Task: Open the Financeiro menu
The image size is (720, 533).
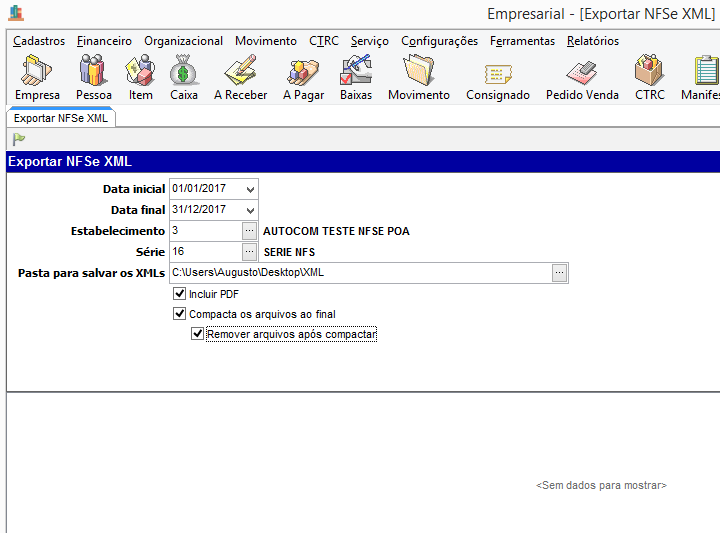Action: click(x=104, y=41)
